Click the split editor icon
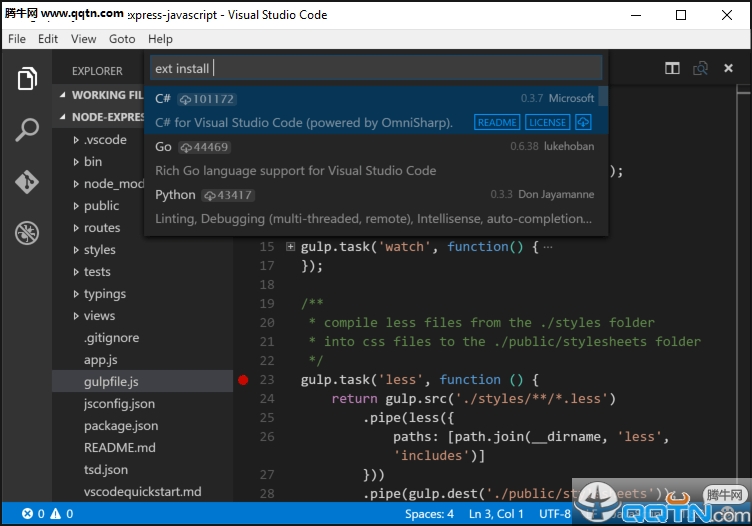This screenshot has width=752, height=526. click(673, 69)
